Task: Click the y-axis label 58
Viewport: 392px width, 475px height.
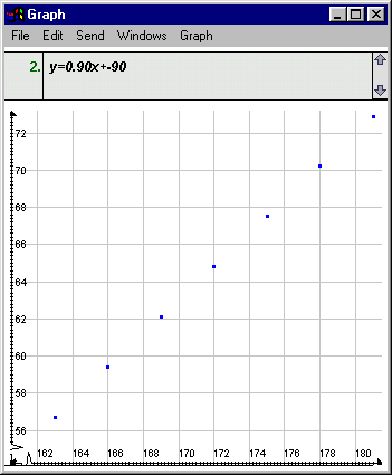Action: [x=21, y=393]
